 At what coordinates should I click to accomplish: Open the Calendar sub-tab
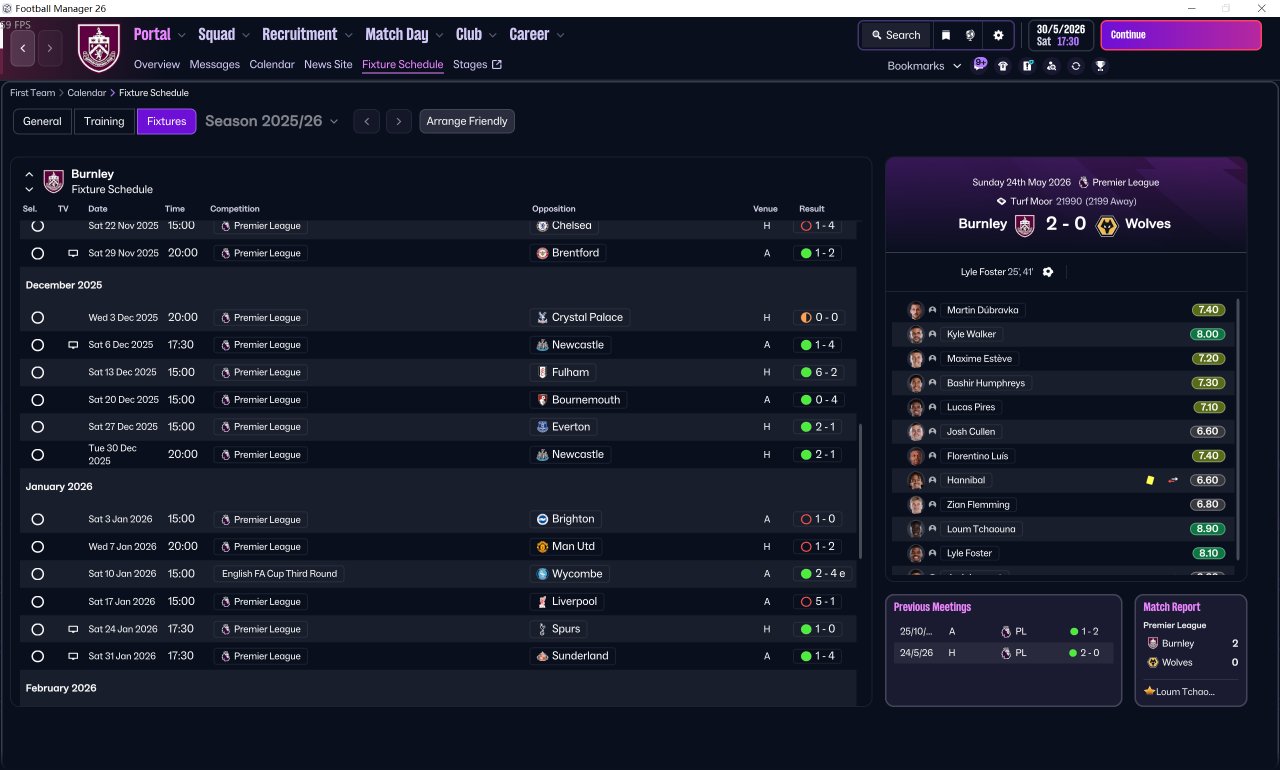(272, 65)
